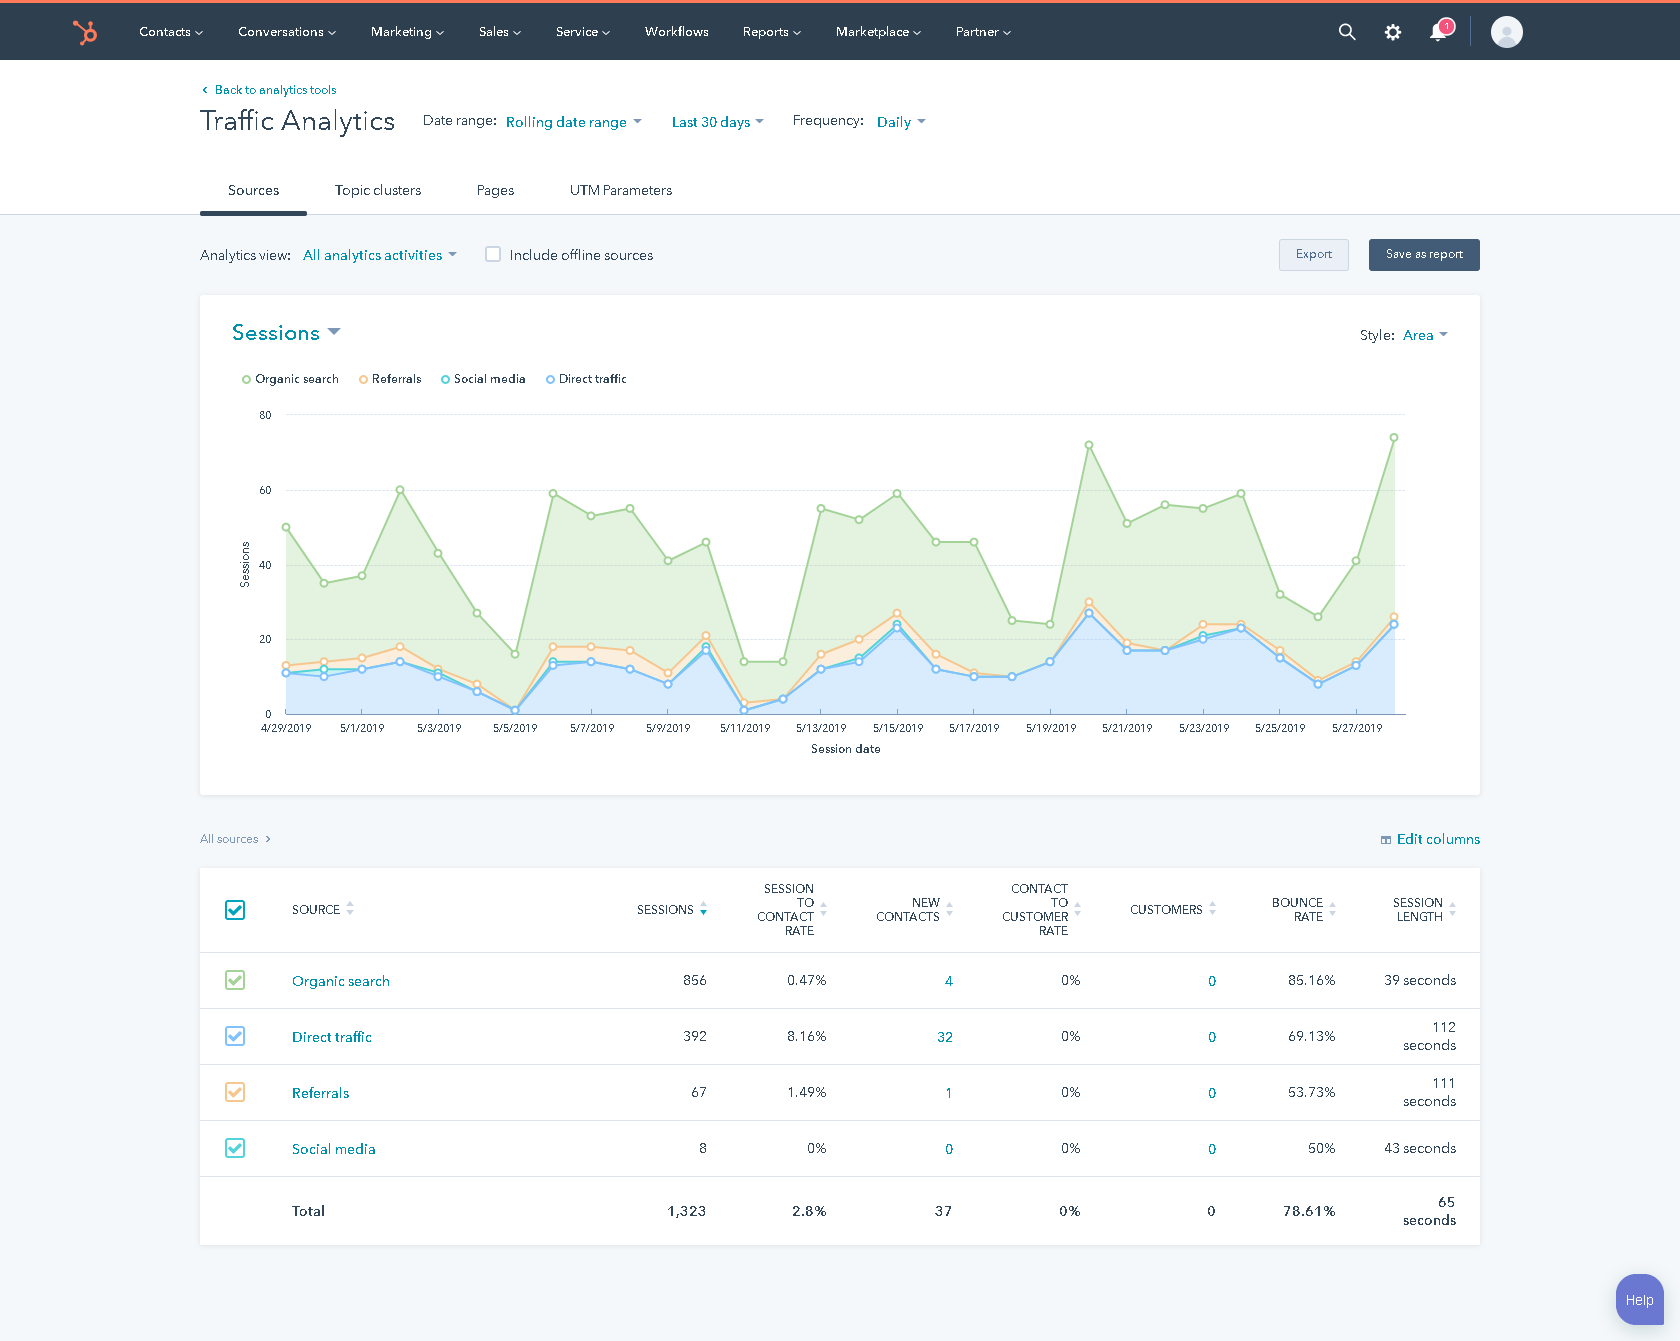Uncheck the select-all checkbox in table header
1680x1341 pixels.
[x=235, y=910]
